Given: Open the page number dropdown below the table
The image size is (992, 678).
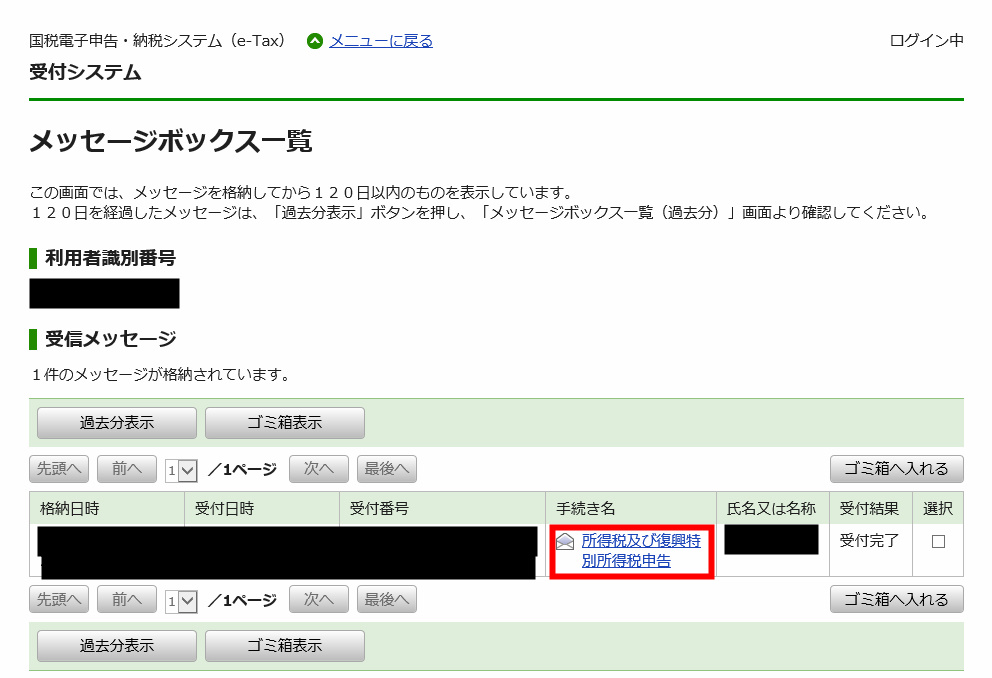Looking at the screenshot, I should coord(181,601).
